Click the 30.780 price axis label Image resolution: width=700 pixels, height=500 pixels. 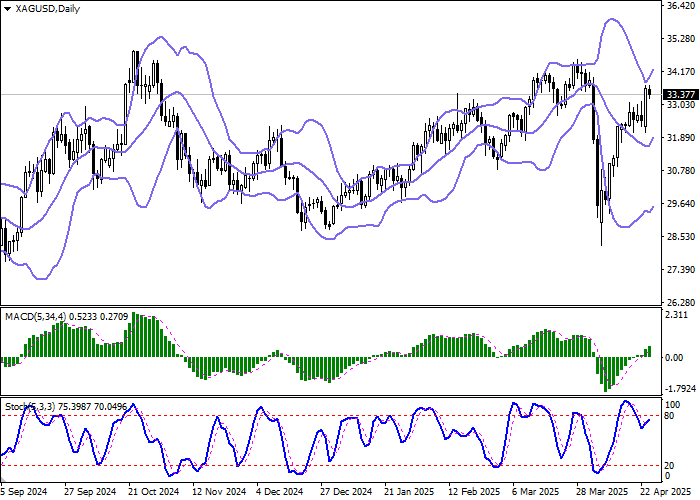click(680, 171)
